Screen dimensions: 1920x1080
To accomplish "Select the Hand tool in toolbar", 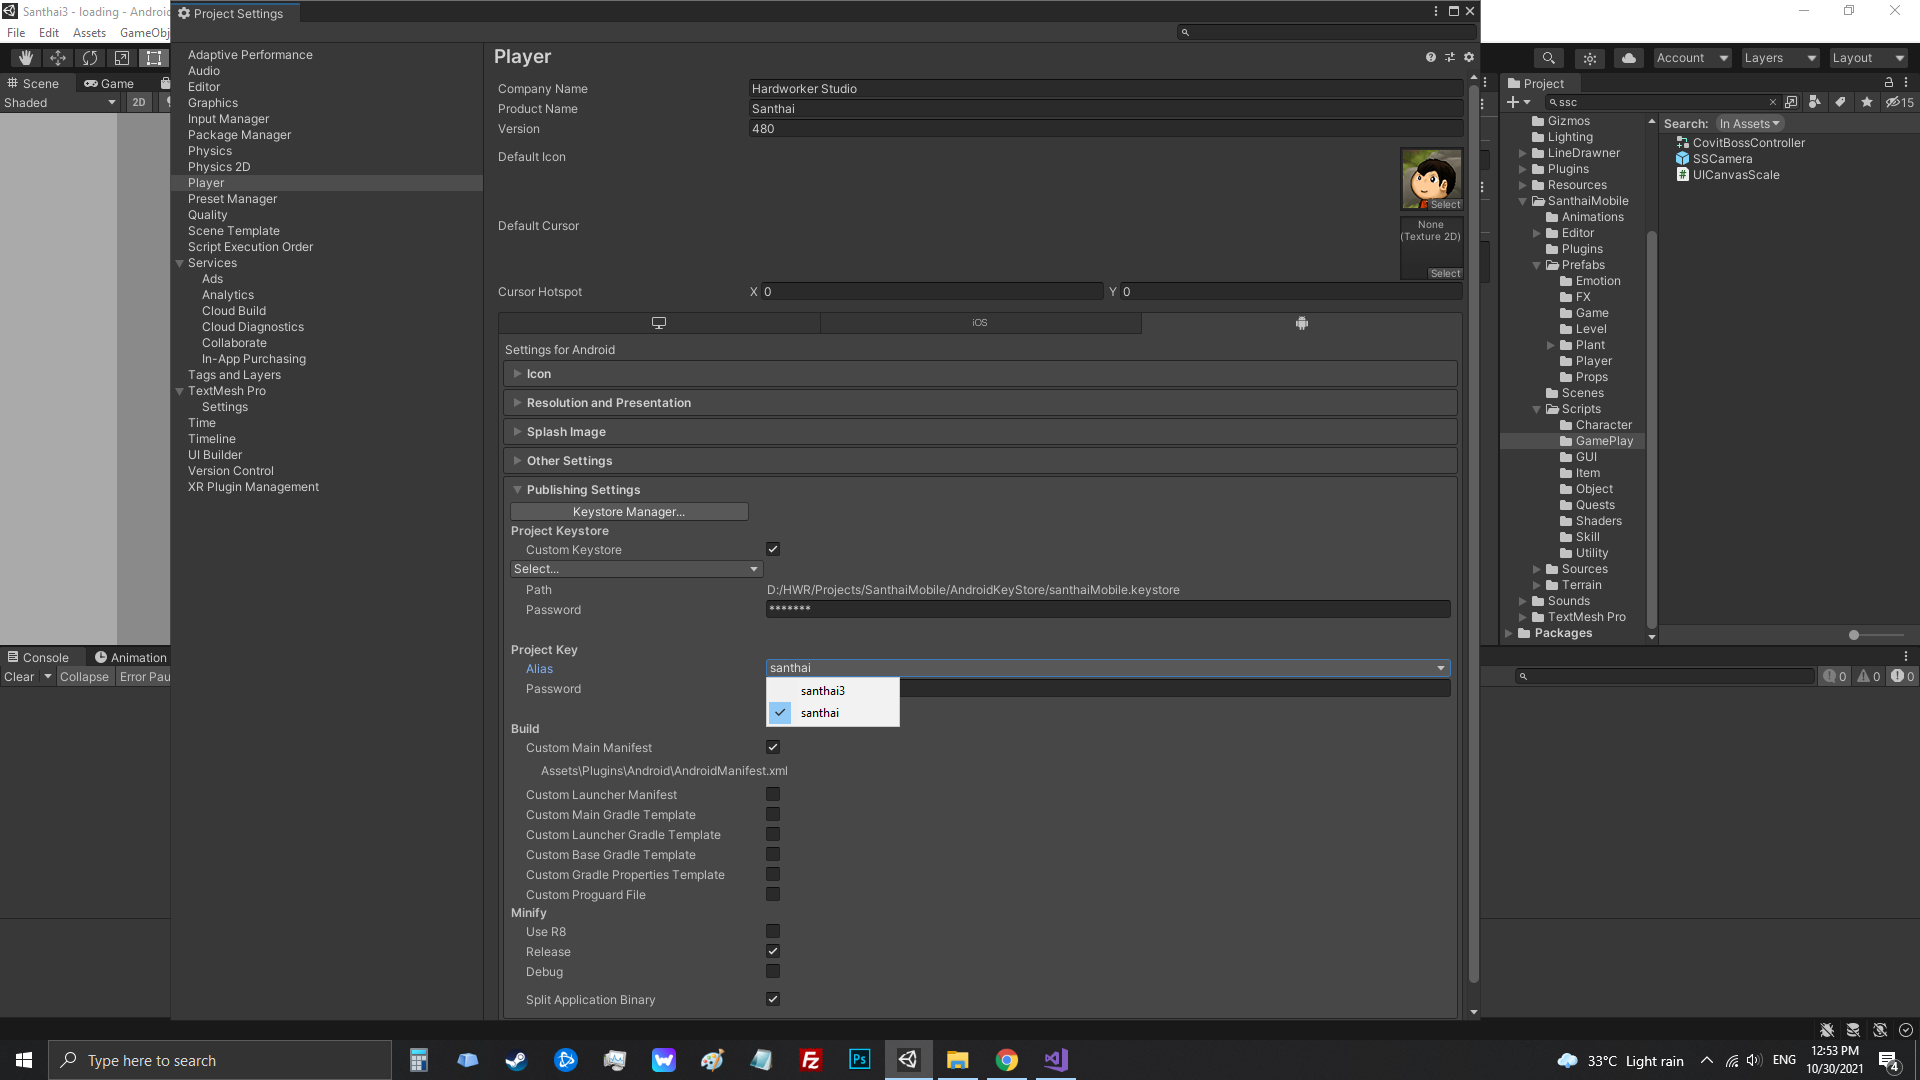I will click(x=26, y=58).
